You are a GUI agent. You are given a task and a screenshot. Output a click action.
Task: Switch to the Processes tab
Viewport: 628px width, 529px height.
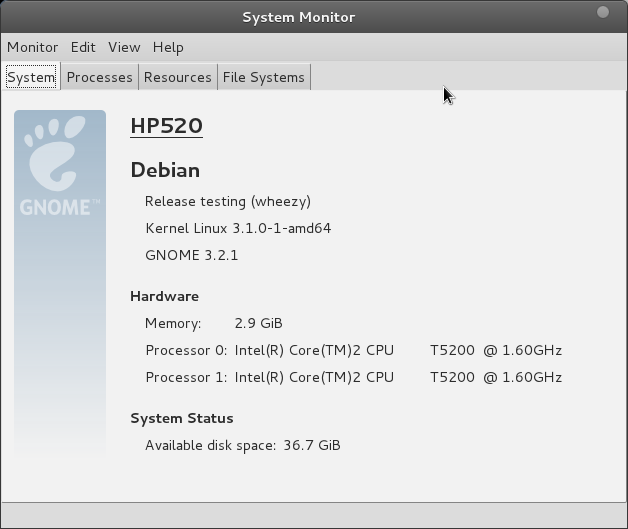[99, 77]
